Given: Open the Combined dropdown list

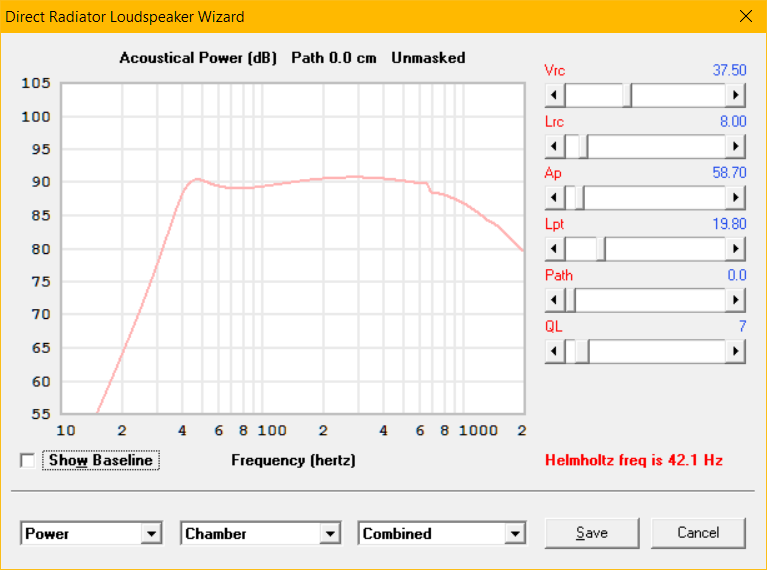Looking at the screenshot, I should [x=515, y=533].
